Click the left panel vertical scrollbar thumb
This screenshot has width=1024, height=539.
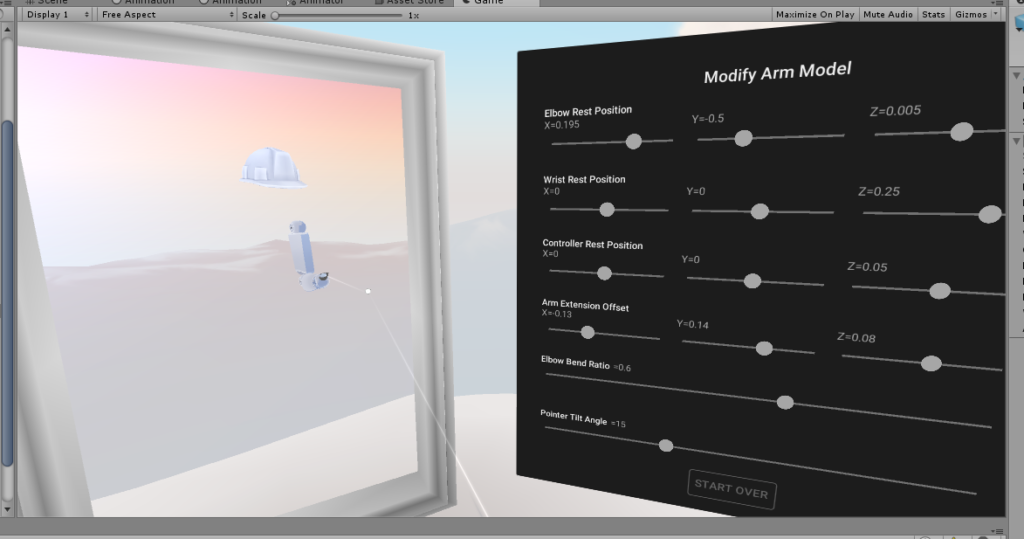[x=7, y=293]
